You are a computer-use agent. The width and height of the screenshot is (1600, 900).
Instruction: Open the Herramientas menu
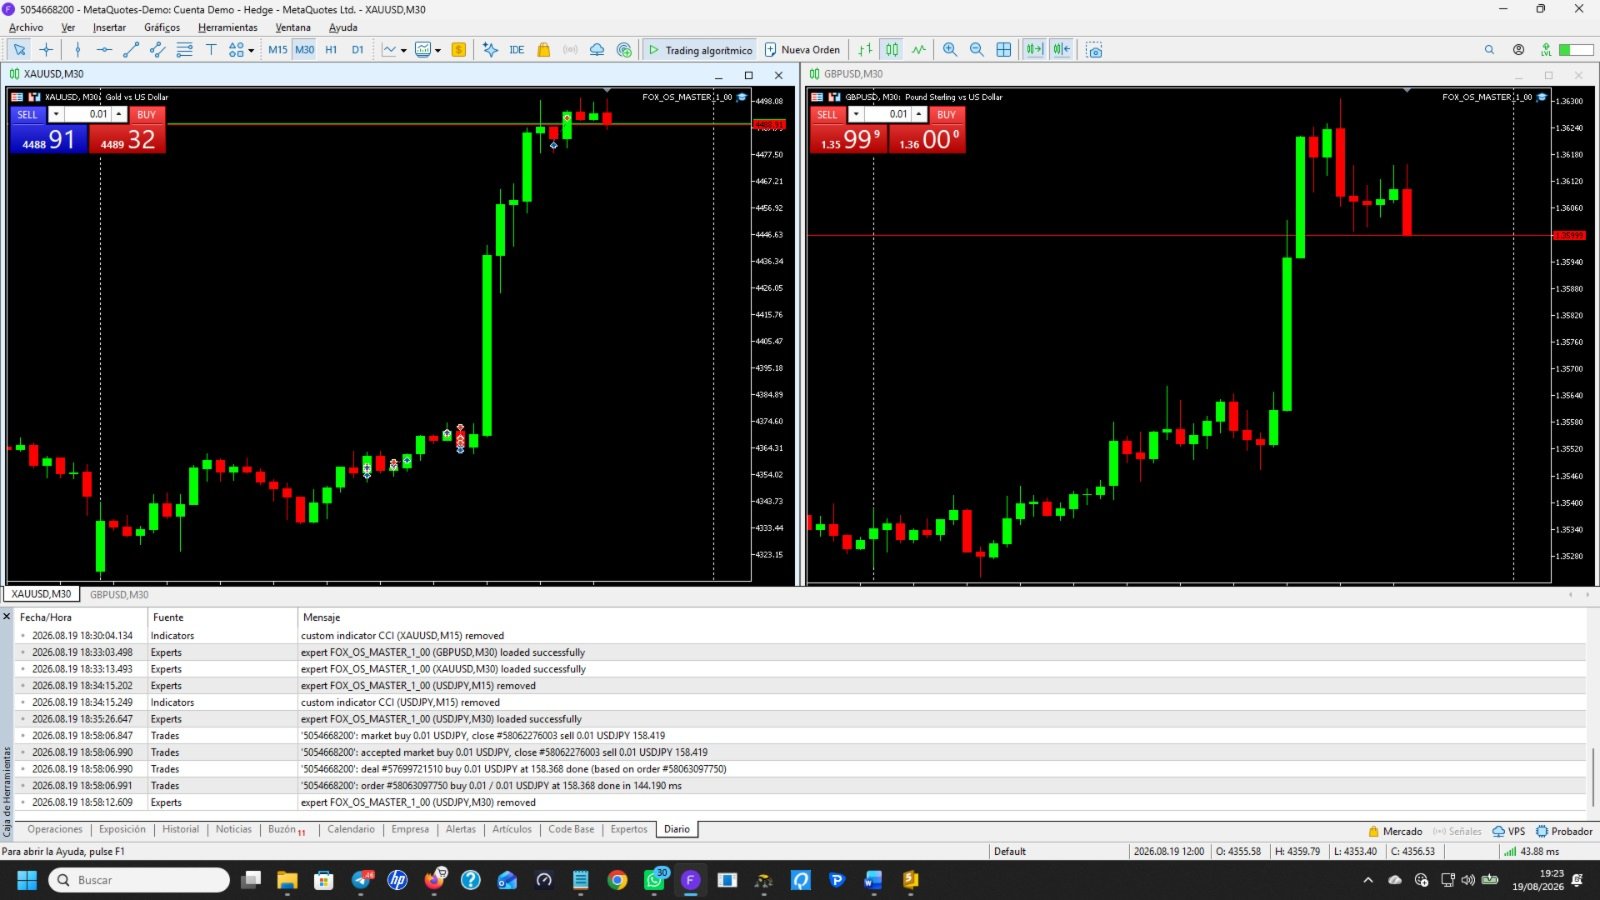coord(227,27)
